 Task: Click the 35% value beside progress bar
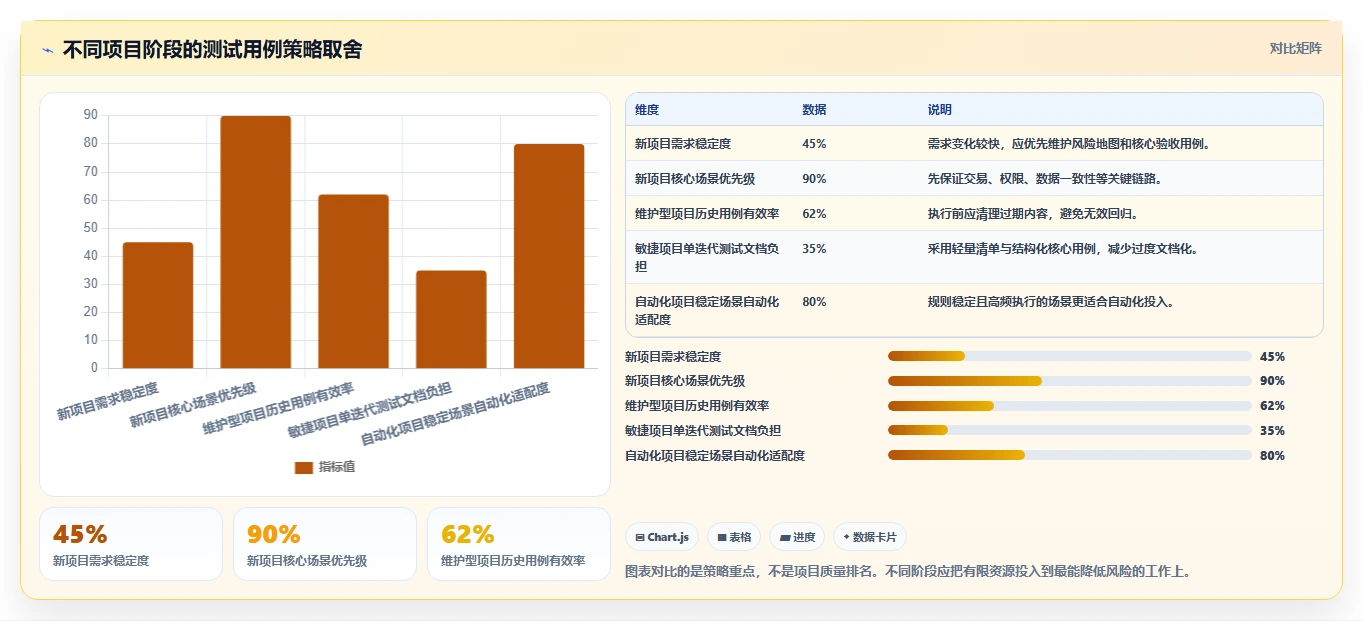click(1272, 431)
